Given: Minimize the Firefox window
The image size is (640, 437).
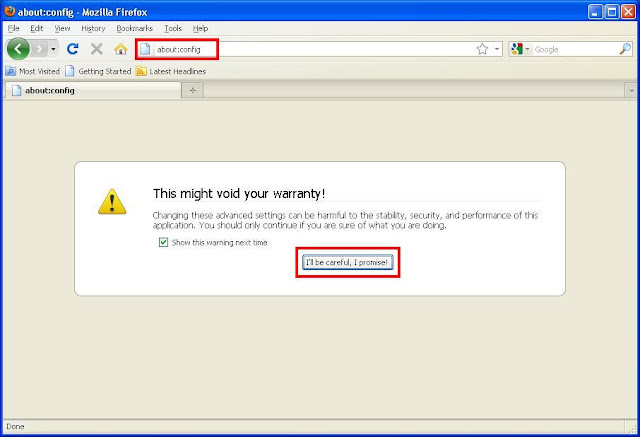Looking at the screenshot, I should pos(595,11).
